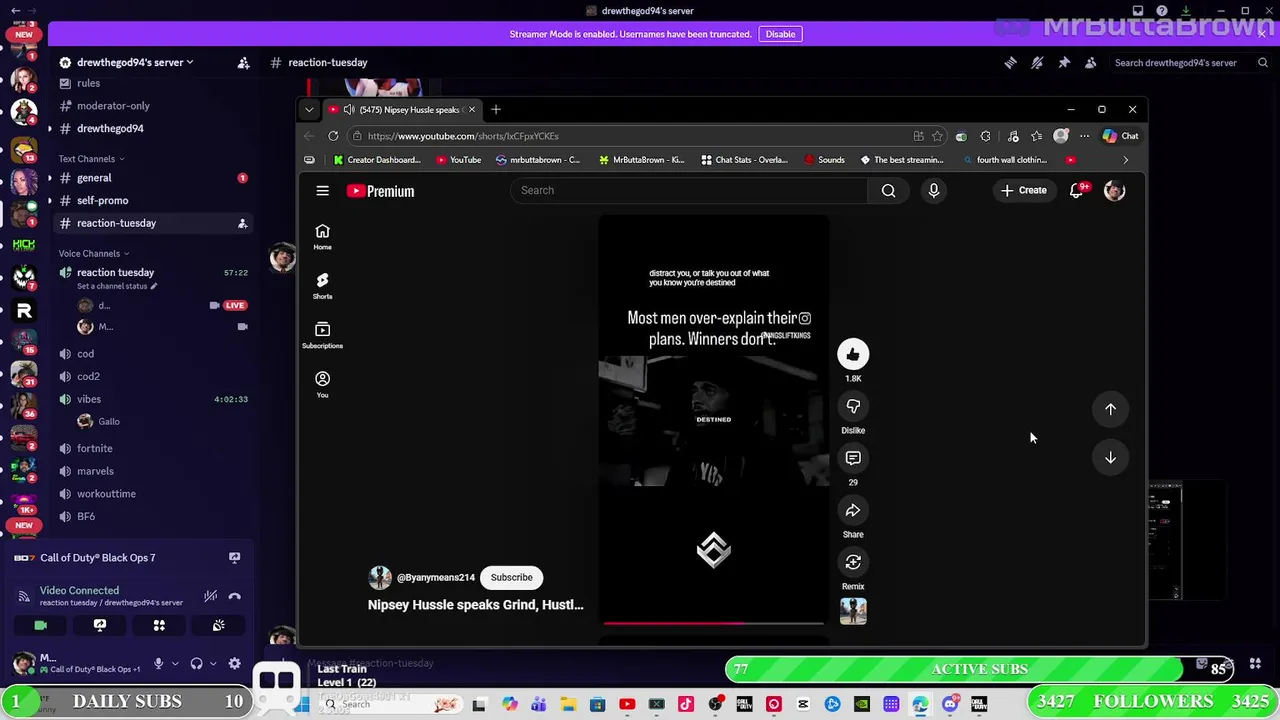
Task: Remix the current YouTube short
Action: (x=853, y=562)
